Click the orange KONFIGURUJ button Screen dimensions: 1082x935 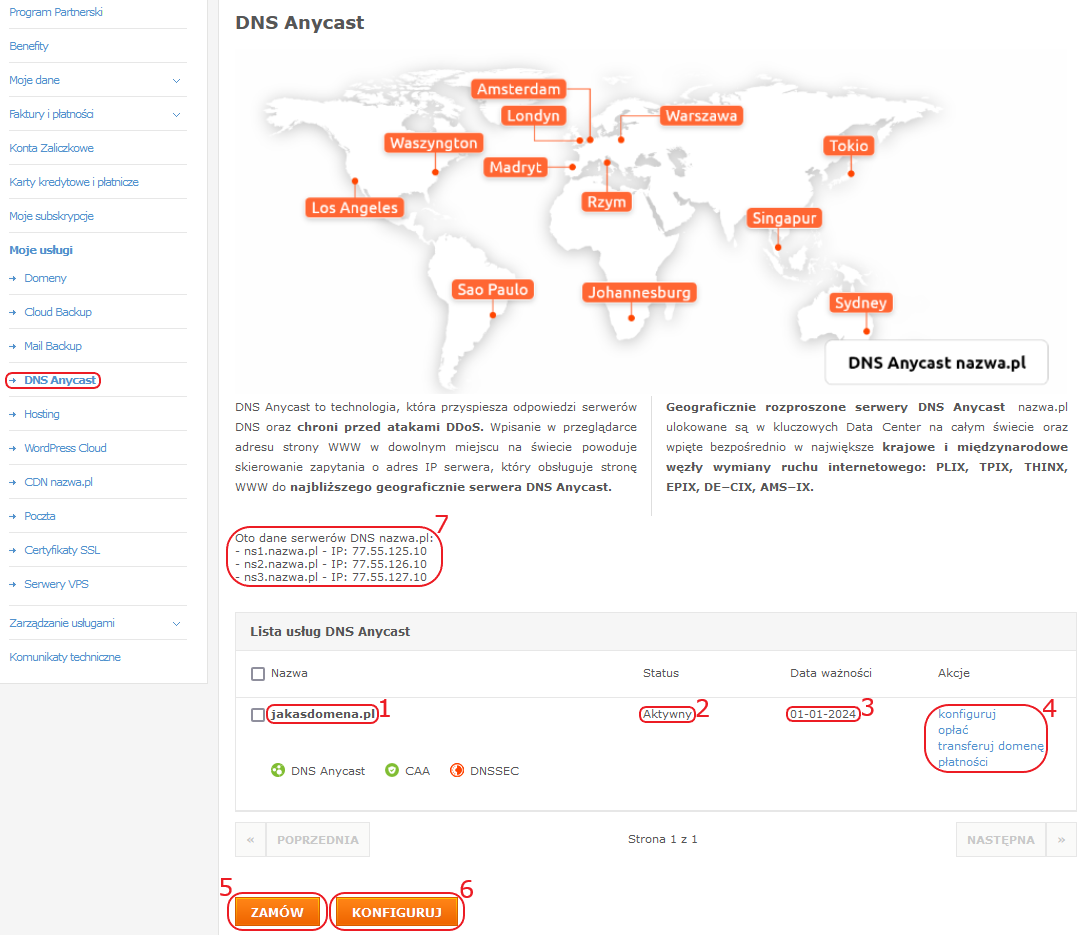point(397,912)
